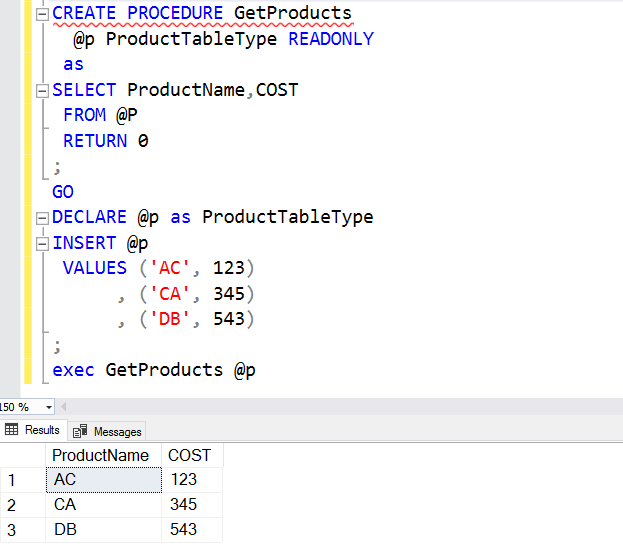The width and height of the screenshot is (623, 546).
Task: Select row 2 by its row number
Action: pos(12,505)
